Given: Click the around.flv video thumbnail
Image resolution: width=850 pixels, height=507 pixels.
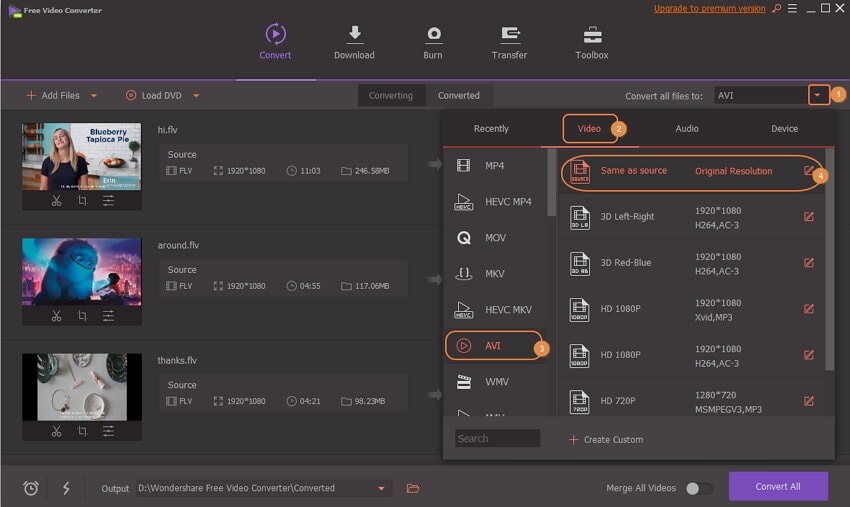Looking at the screenshot, I should [82, 272].
